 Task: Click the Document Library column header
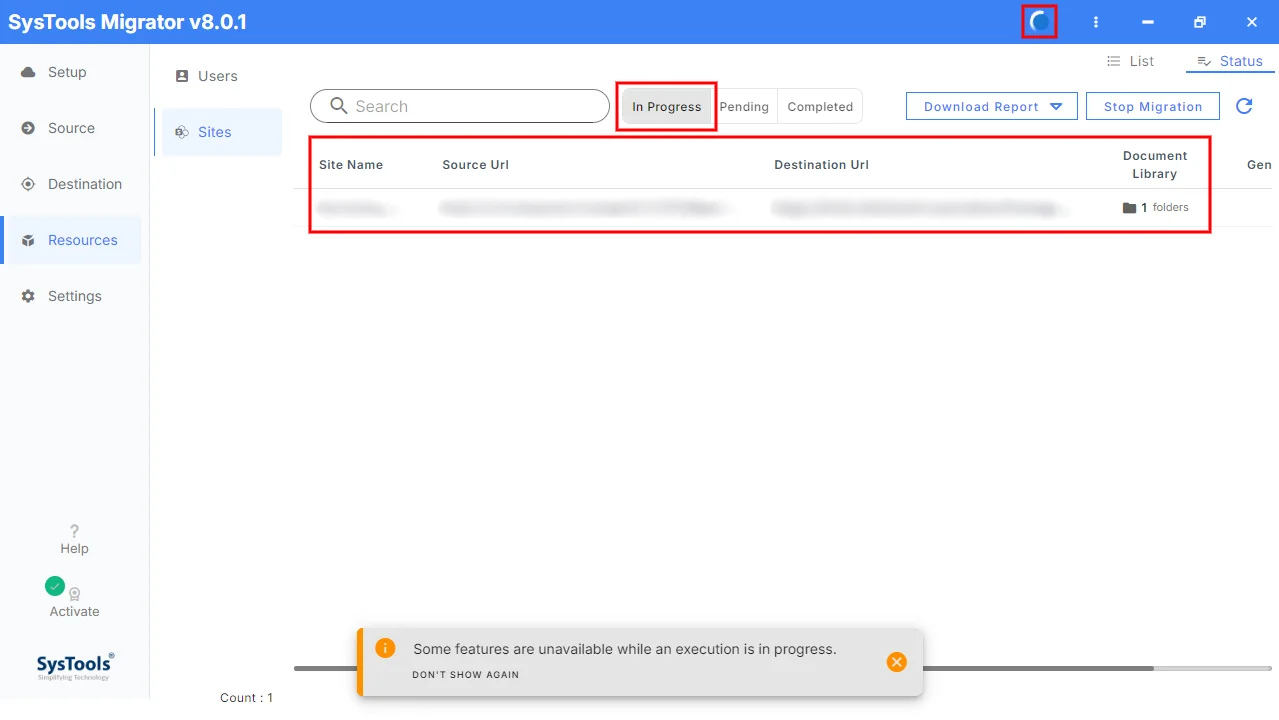tap(1155, 165)
